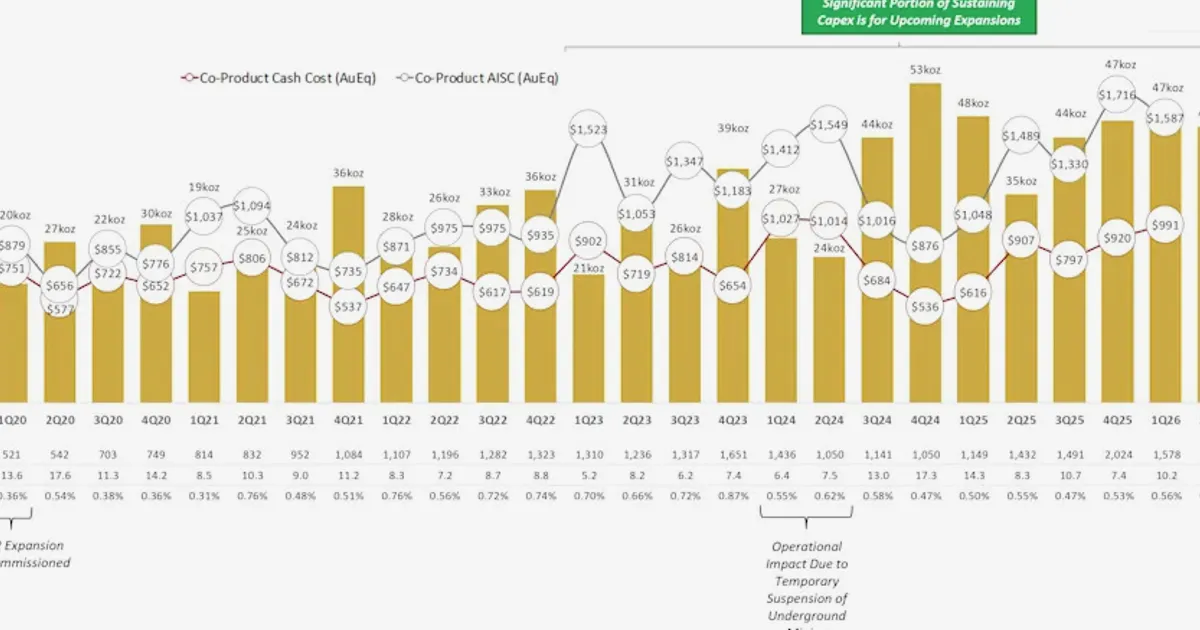Click the $876 data label
This screenshot has height=630, width=1200.
point(925,246)
